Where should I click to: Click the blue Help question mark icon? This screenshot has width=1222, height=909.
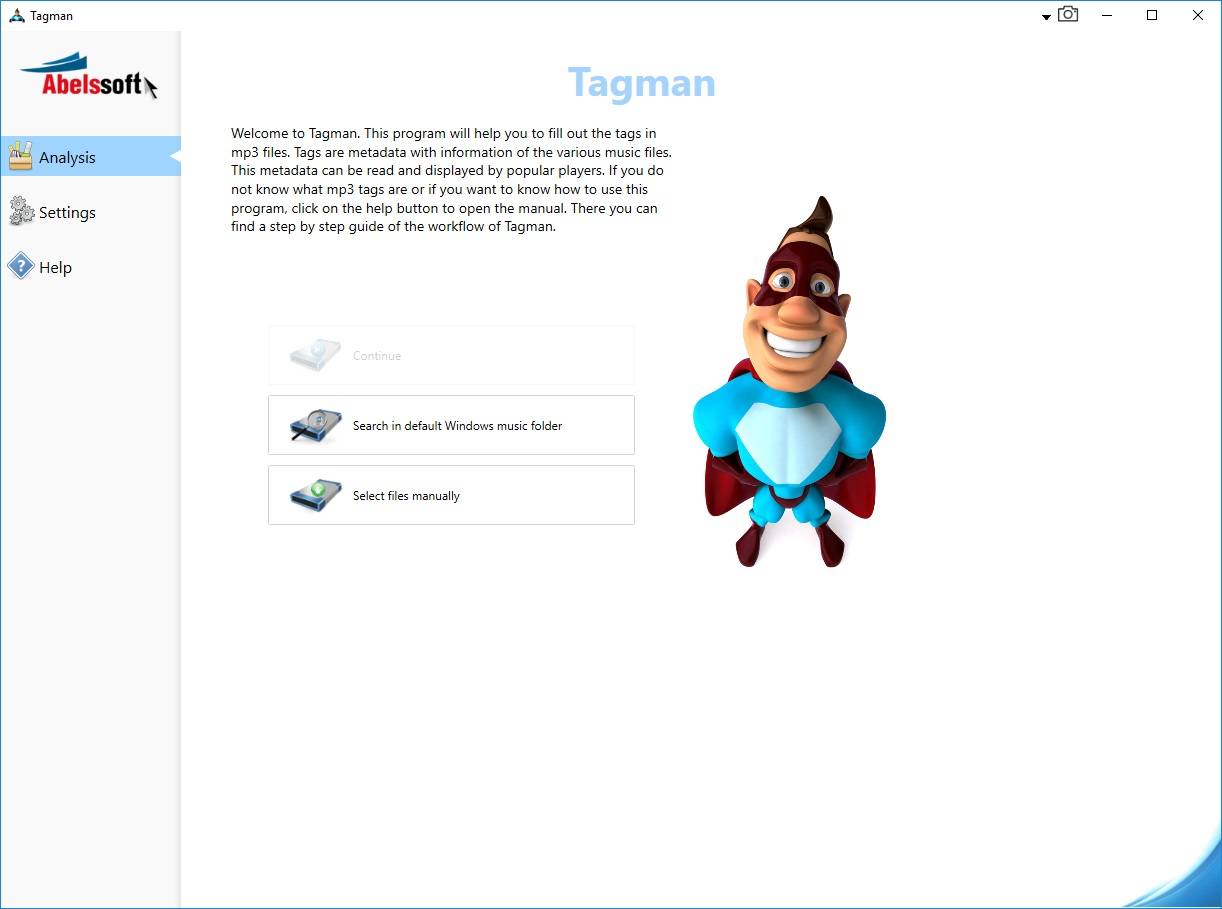pyautogui.click(x=20, y=266)
